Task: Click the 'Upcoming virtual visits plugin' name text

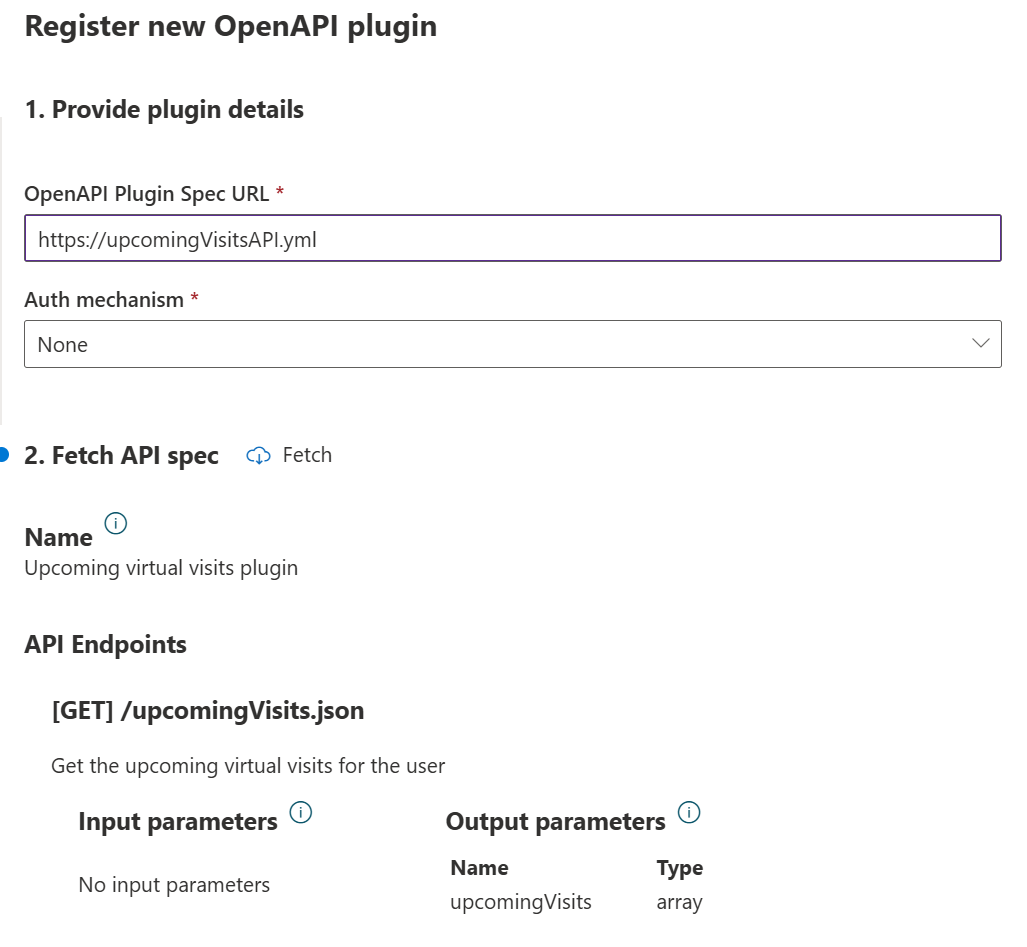Action: point(161,569)
